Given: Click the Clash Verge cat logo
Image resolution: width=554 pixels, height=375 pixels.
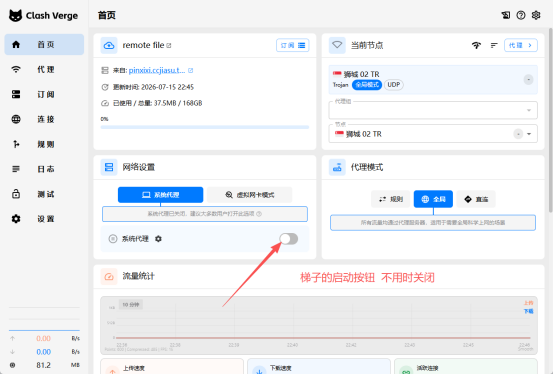Looking at the screenshot, I should pyautogui.click(x=15, y=16).
